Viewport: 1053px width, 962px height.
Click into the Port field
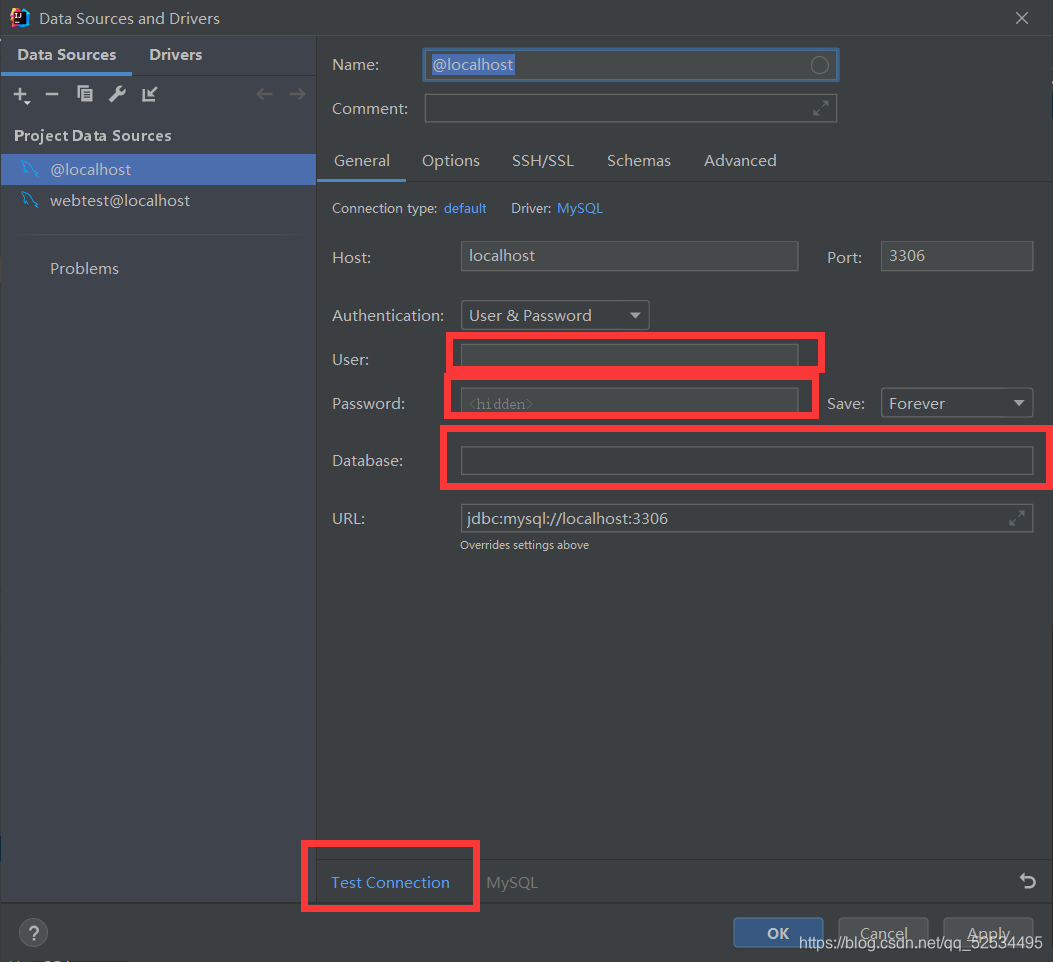click(957, 256)
